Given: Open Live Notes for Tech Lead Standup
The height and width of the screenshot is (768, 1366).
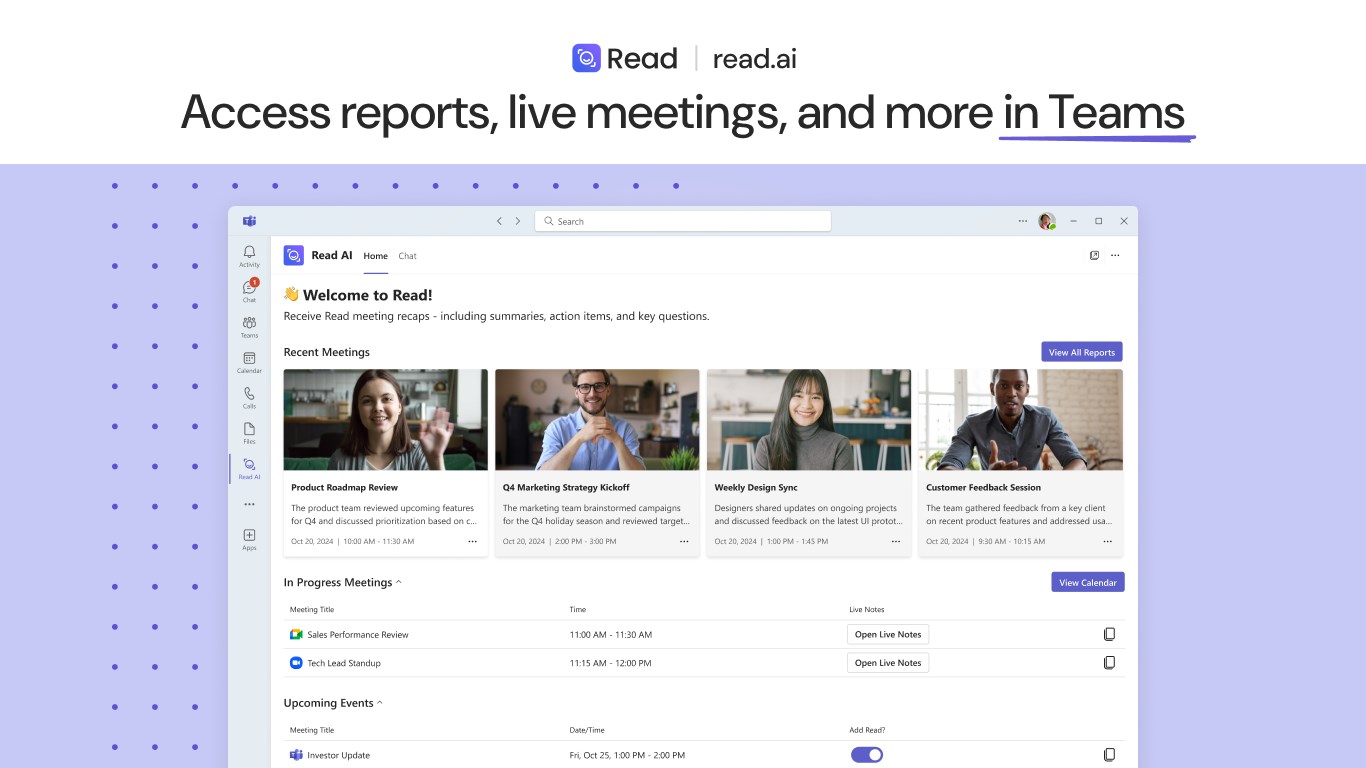Looking at the screenshot, I should (888, 662).
